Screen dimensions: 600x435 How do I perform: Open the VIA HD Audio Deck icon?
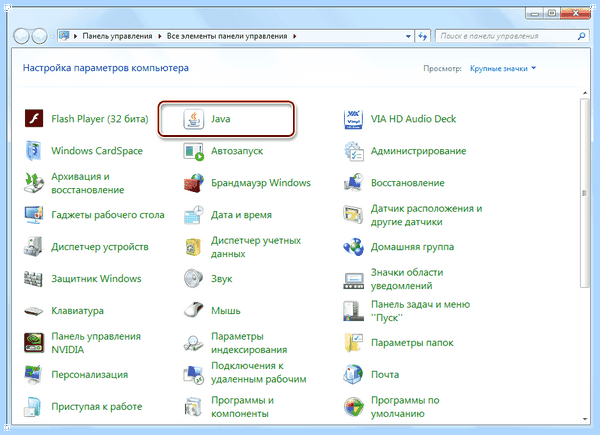353,119
